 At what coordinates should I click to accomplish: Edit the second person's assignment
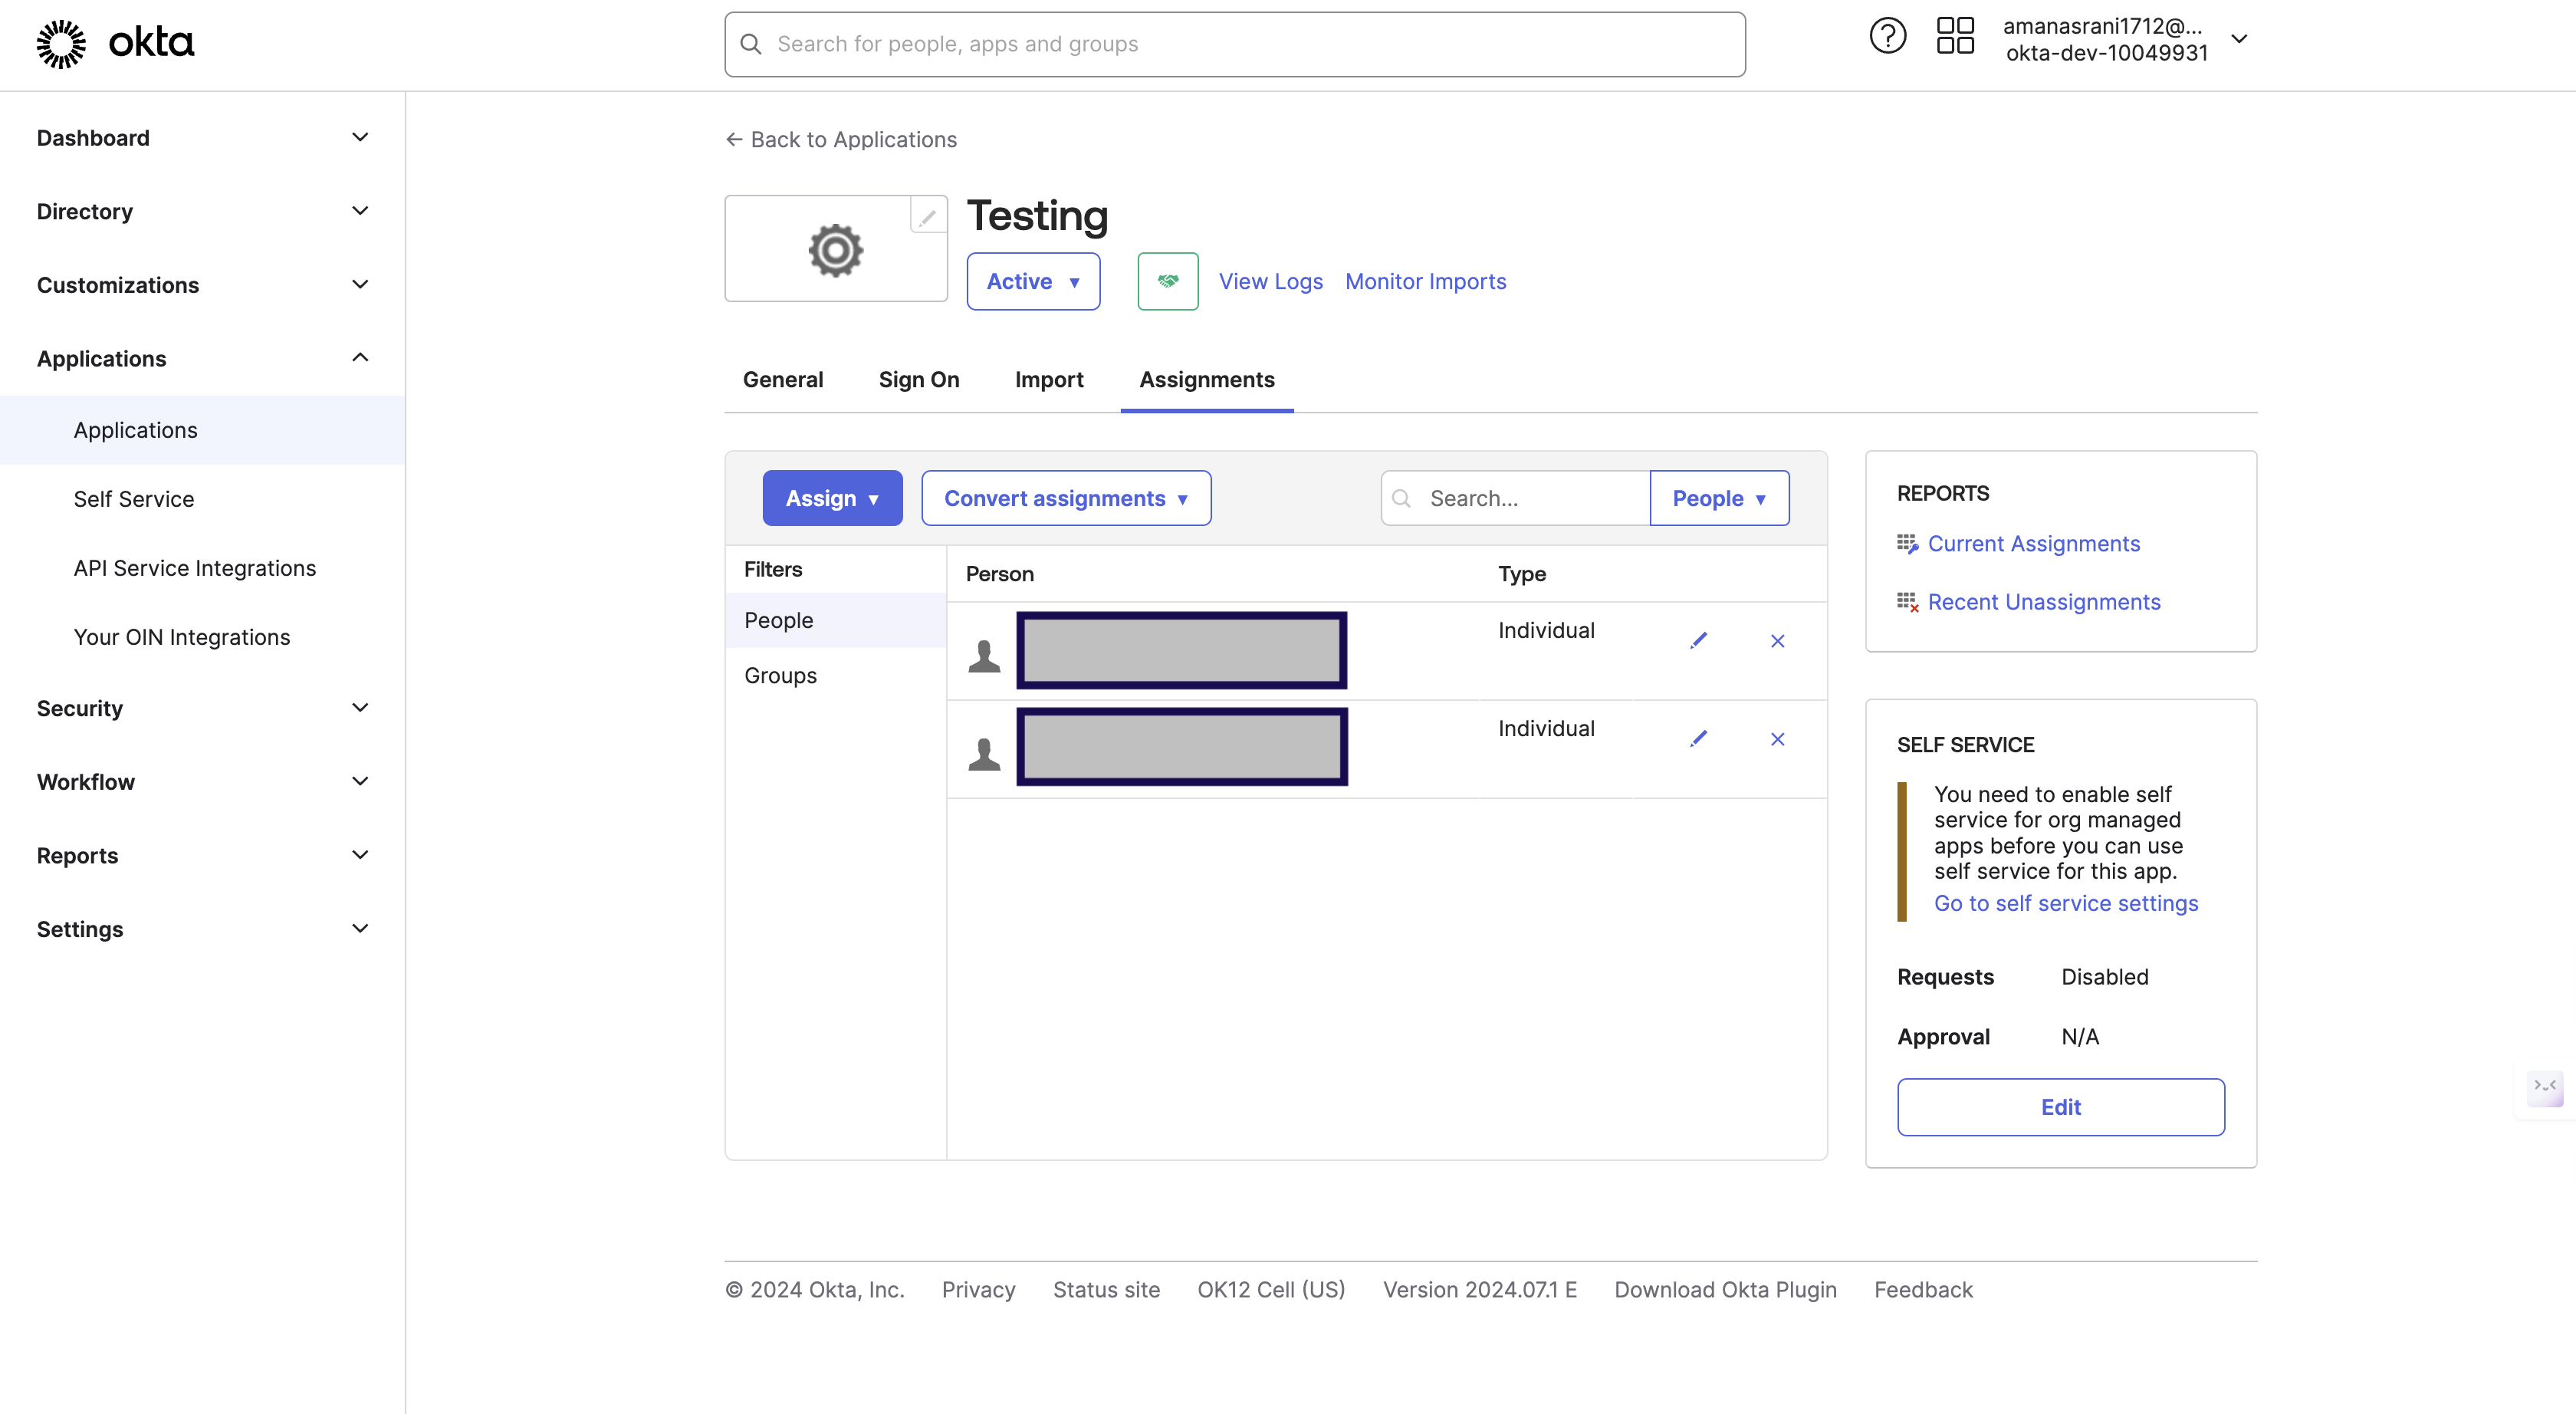click(x=1698, y=738)
